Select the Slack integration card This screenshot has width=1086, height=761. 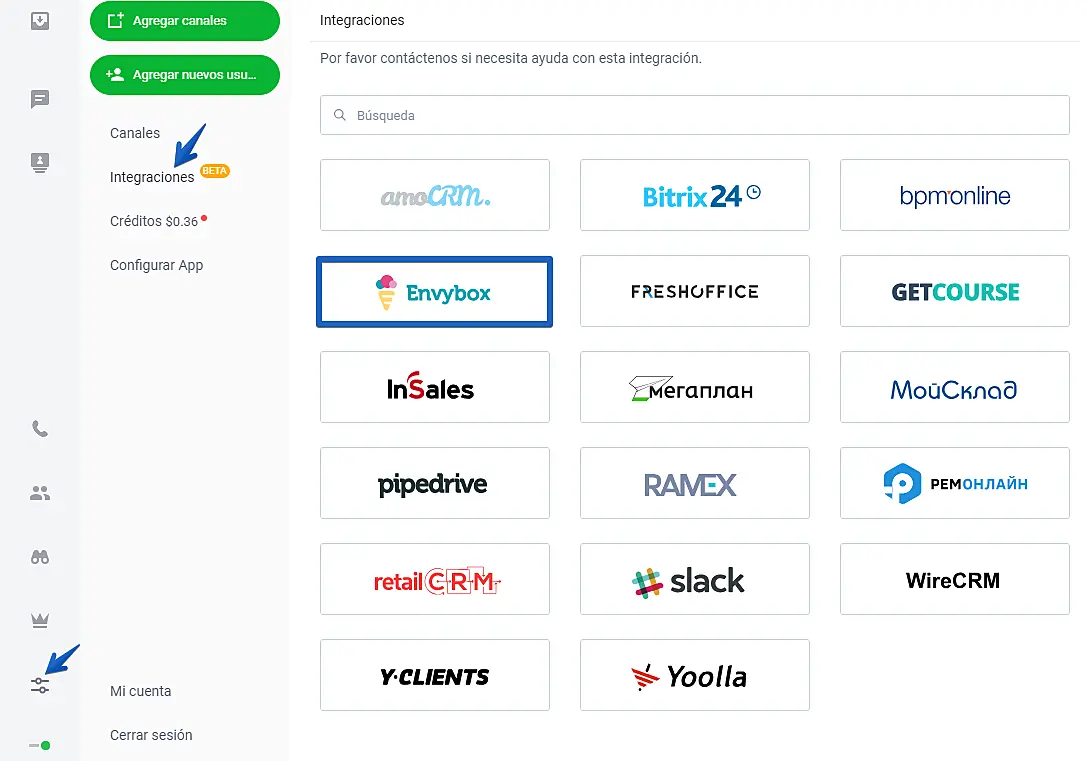click(695, 579)
